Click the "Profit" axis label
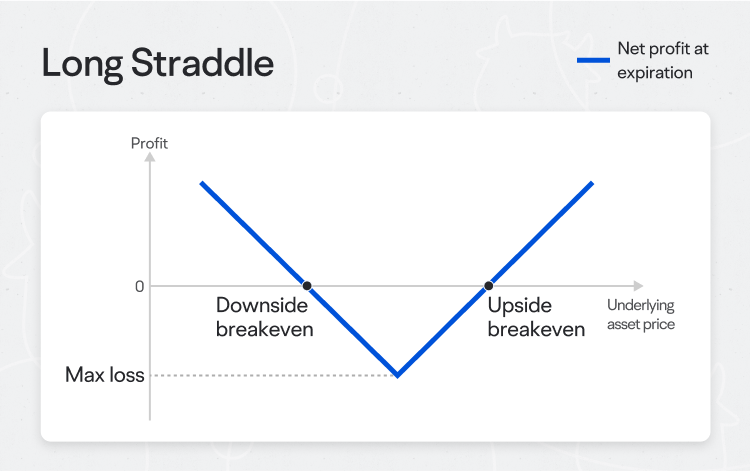The height and width of the screenshot is (471, 750). [x=150, y=143]
